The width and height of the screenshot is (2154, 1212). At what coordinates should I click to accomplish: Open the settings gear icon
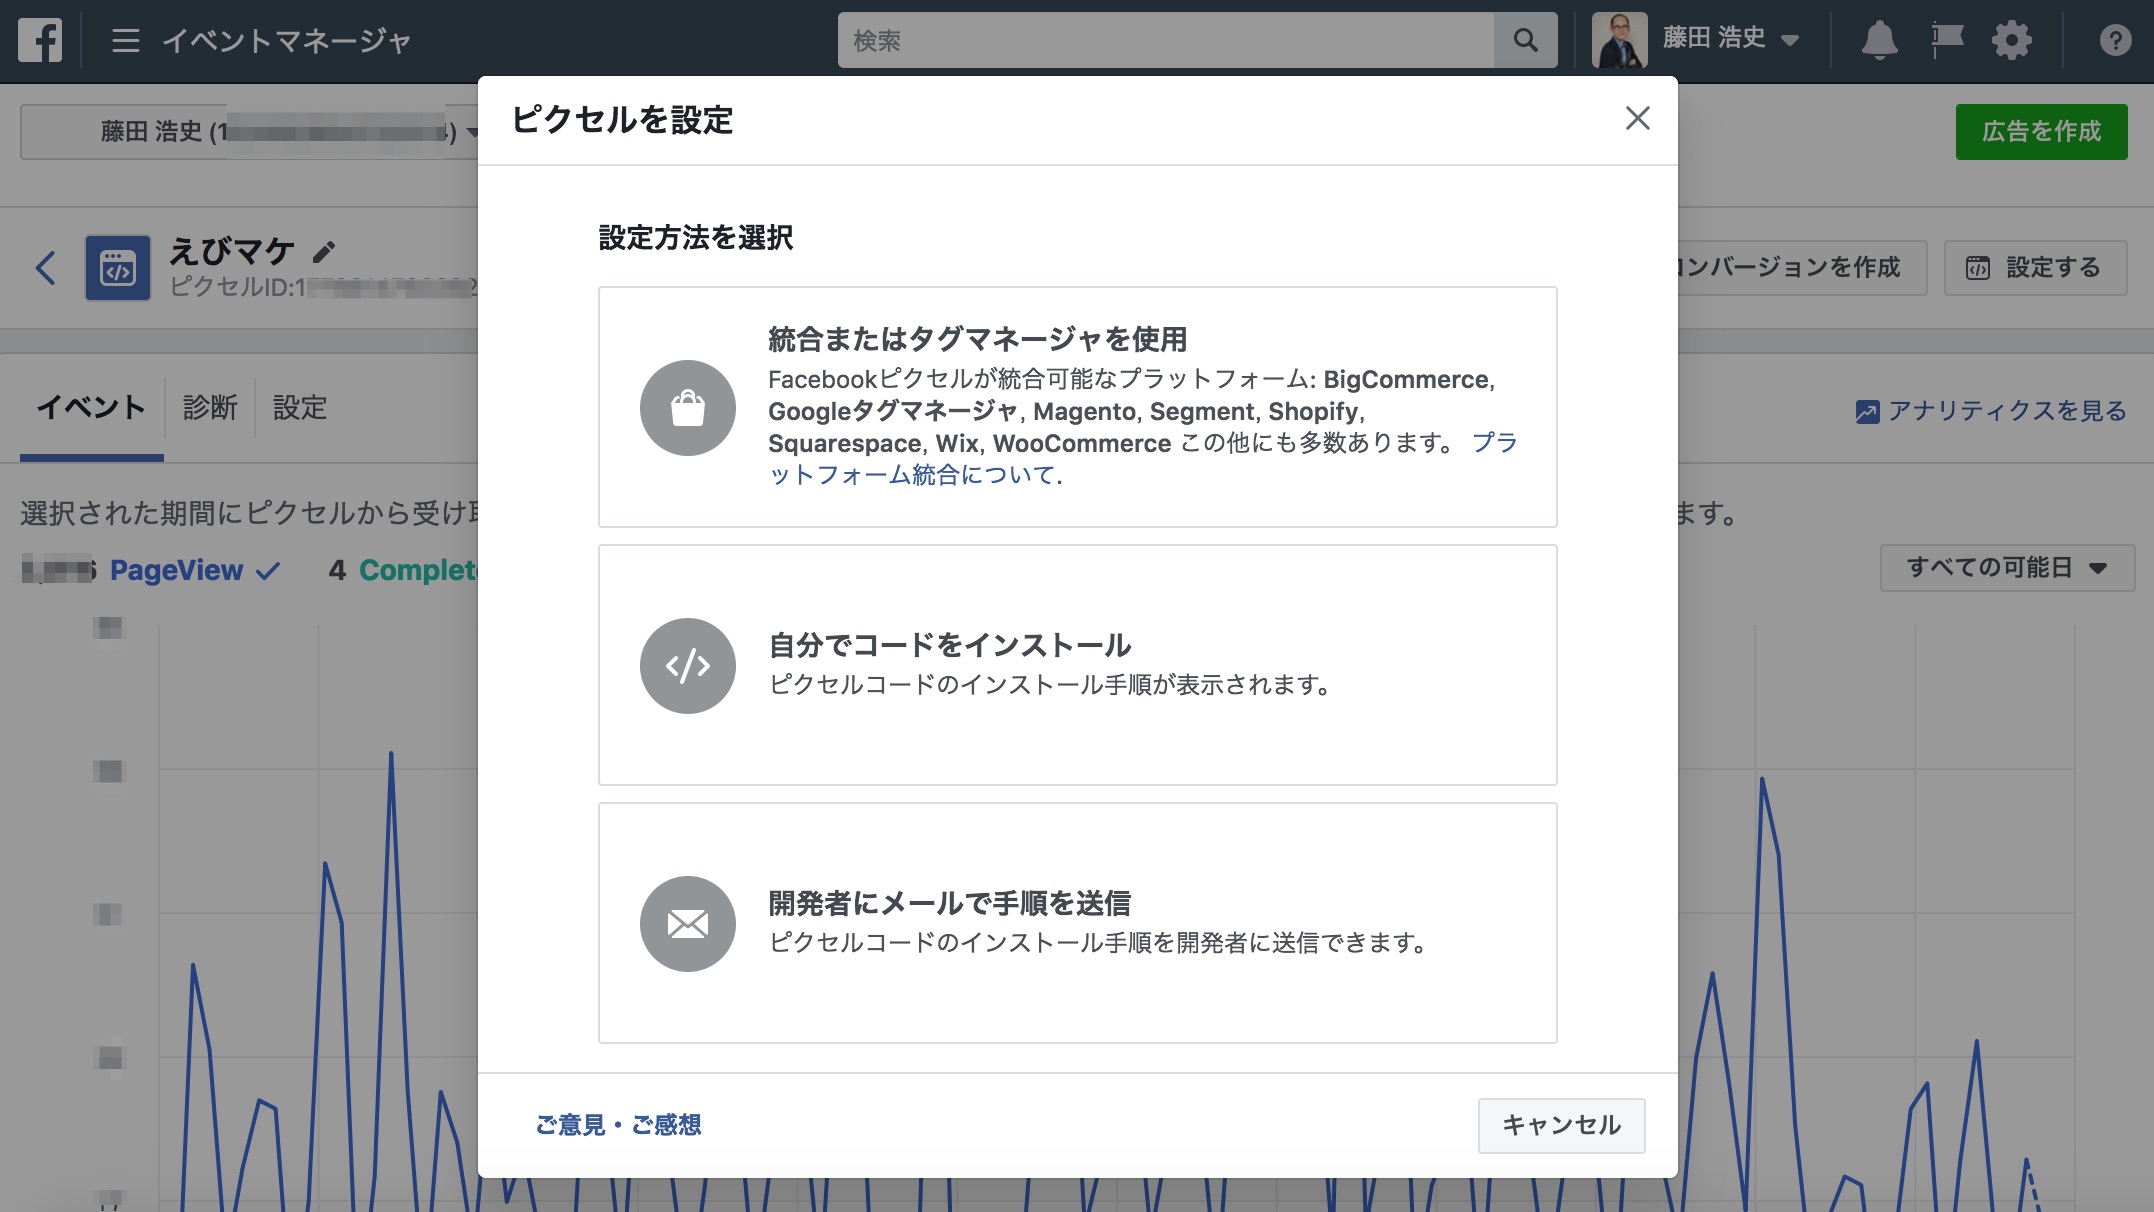coord(2011,40)
